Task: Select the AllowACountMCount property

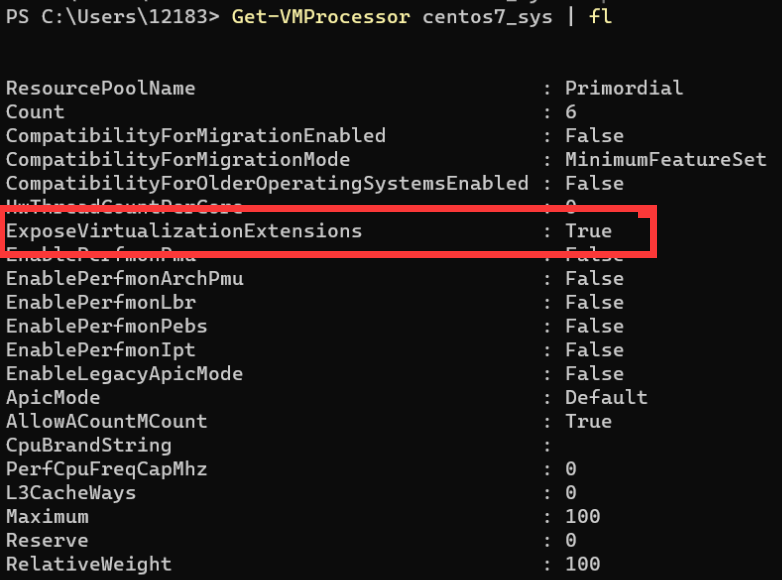Action: pos(107,422)
